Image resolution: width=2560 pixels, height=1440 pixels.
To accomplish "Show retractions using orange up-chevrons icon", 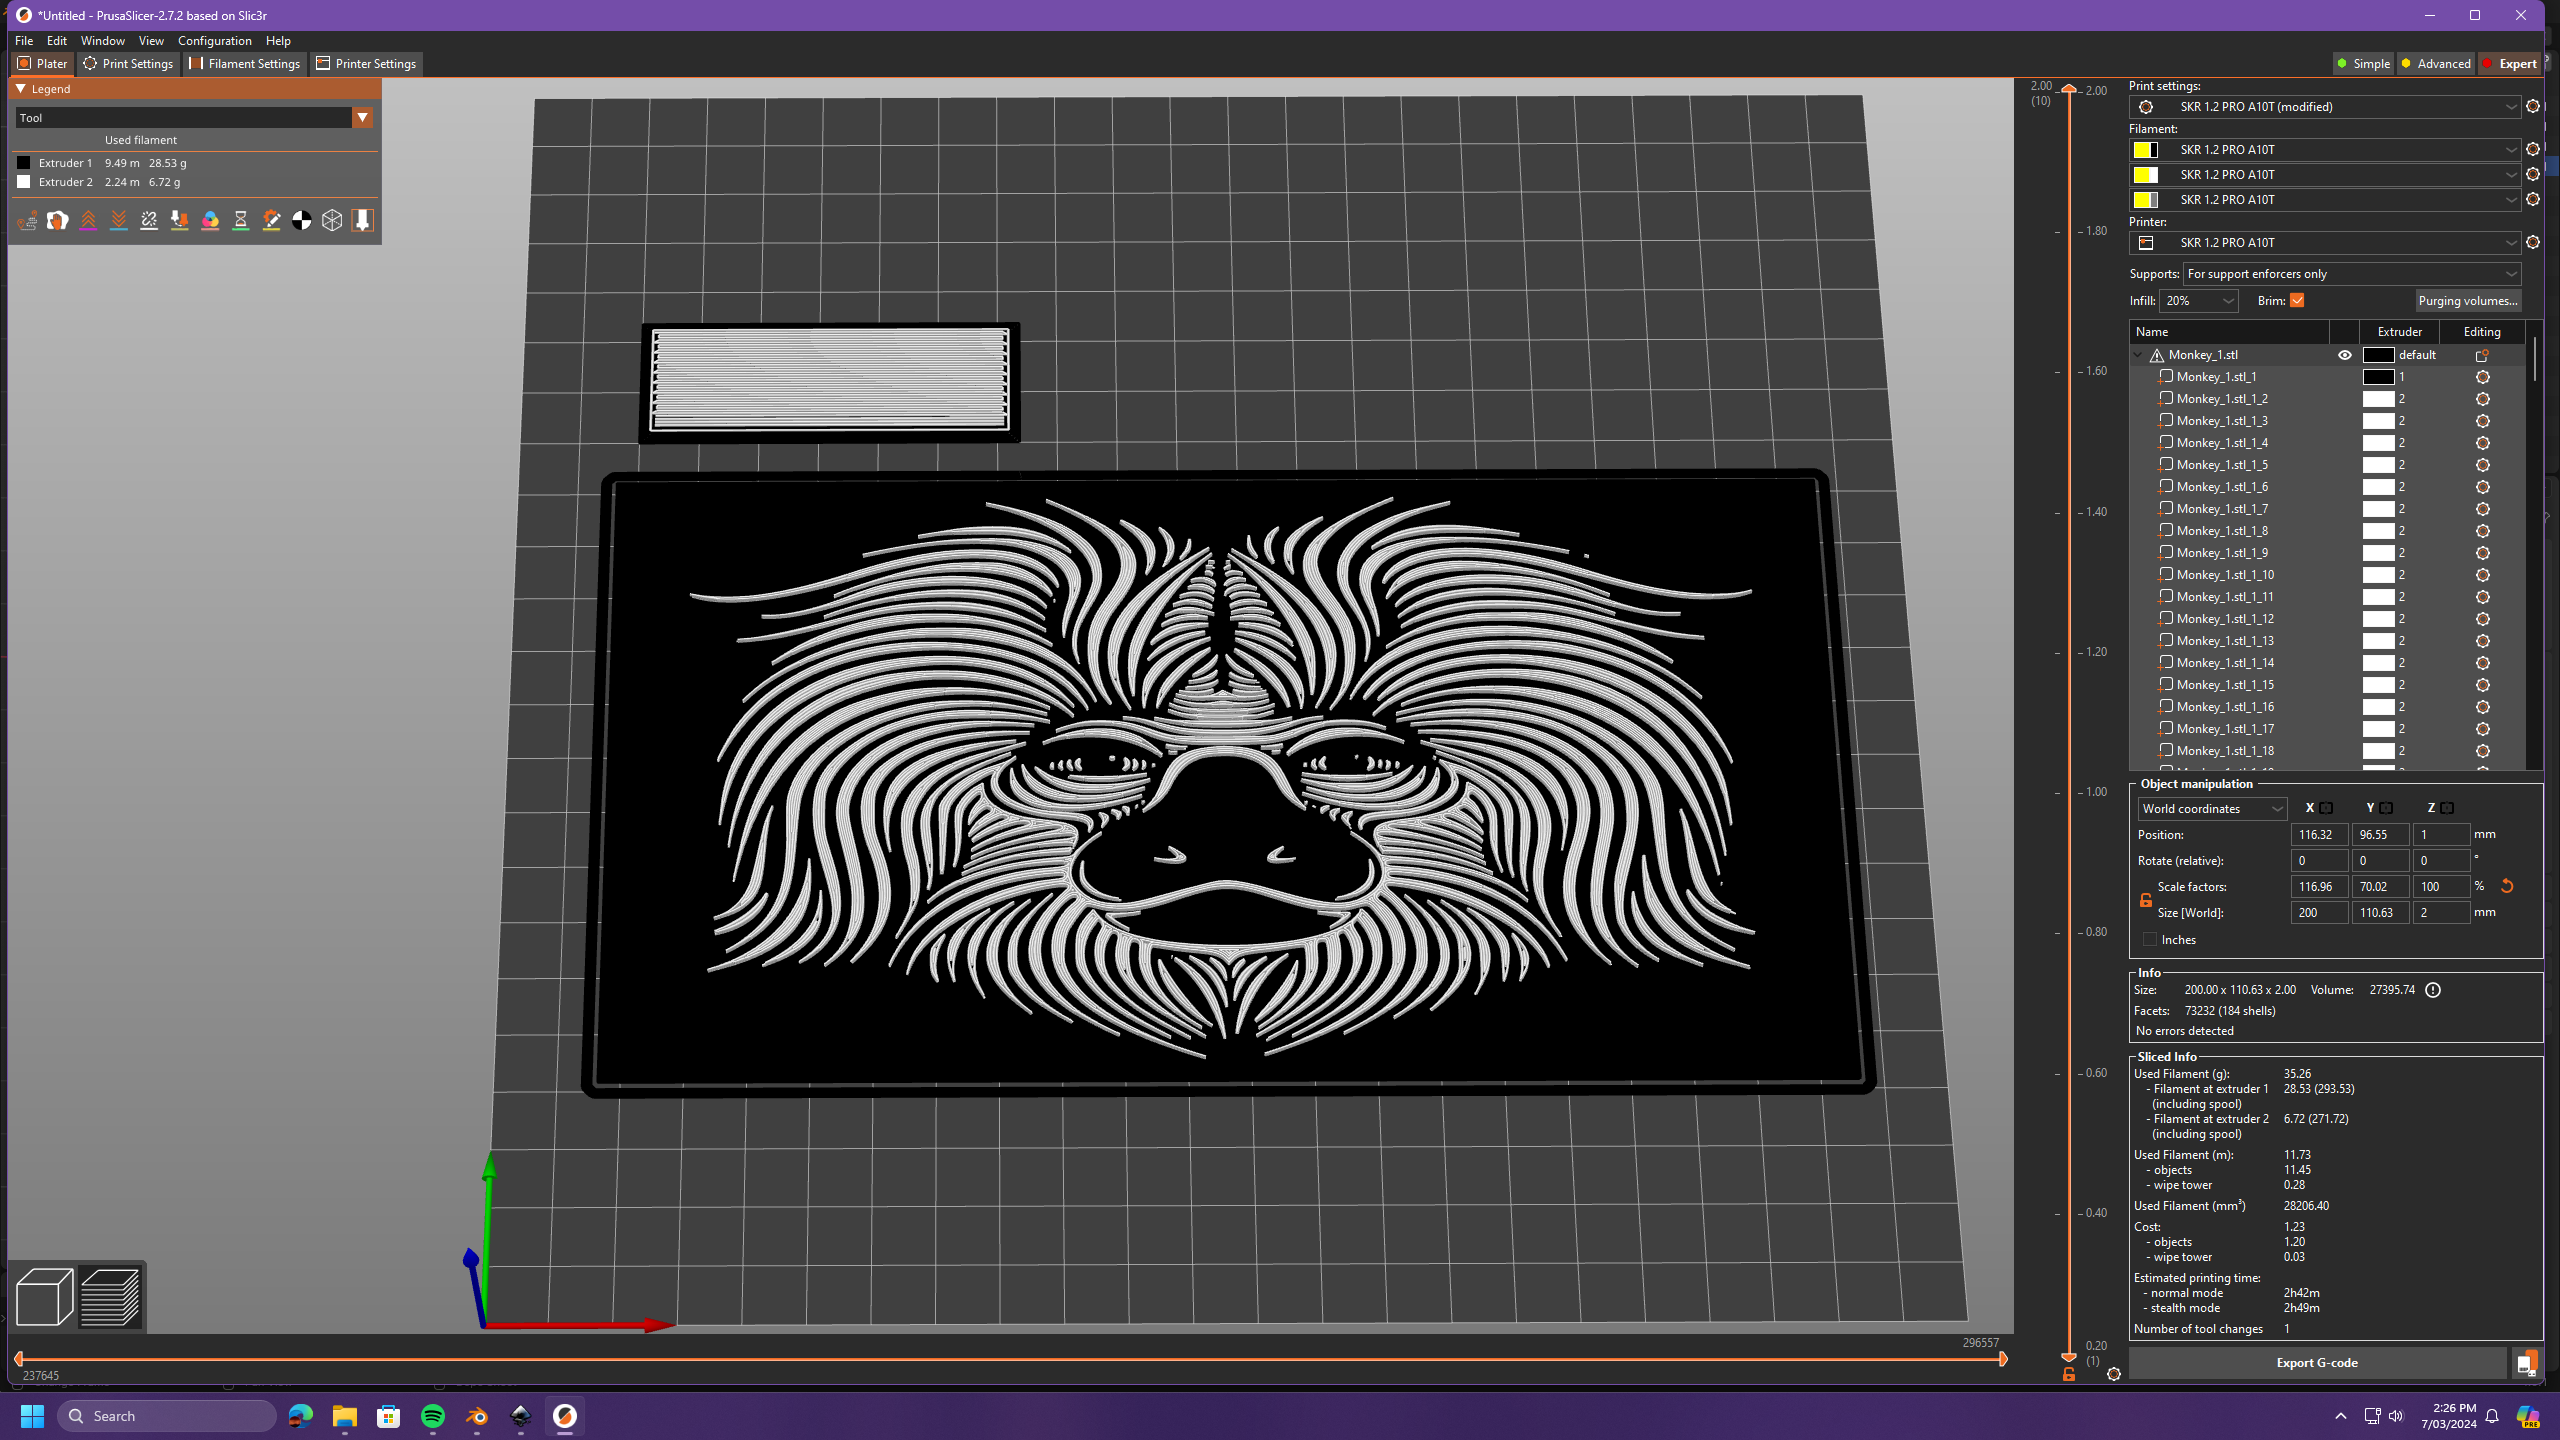I will coord(88,220).
